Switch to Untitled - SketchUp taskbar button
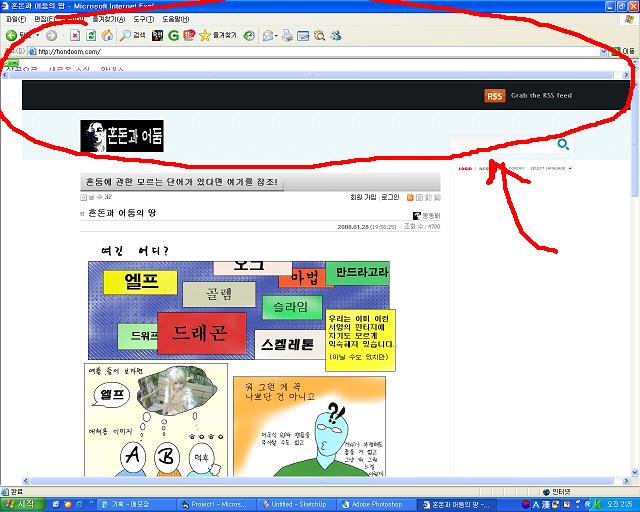 click(298, 505)
